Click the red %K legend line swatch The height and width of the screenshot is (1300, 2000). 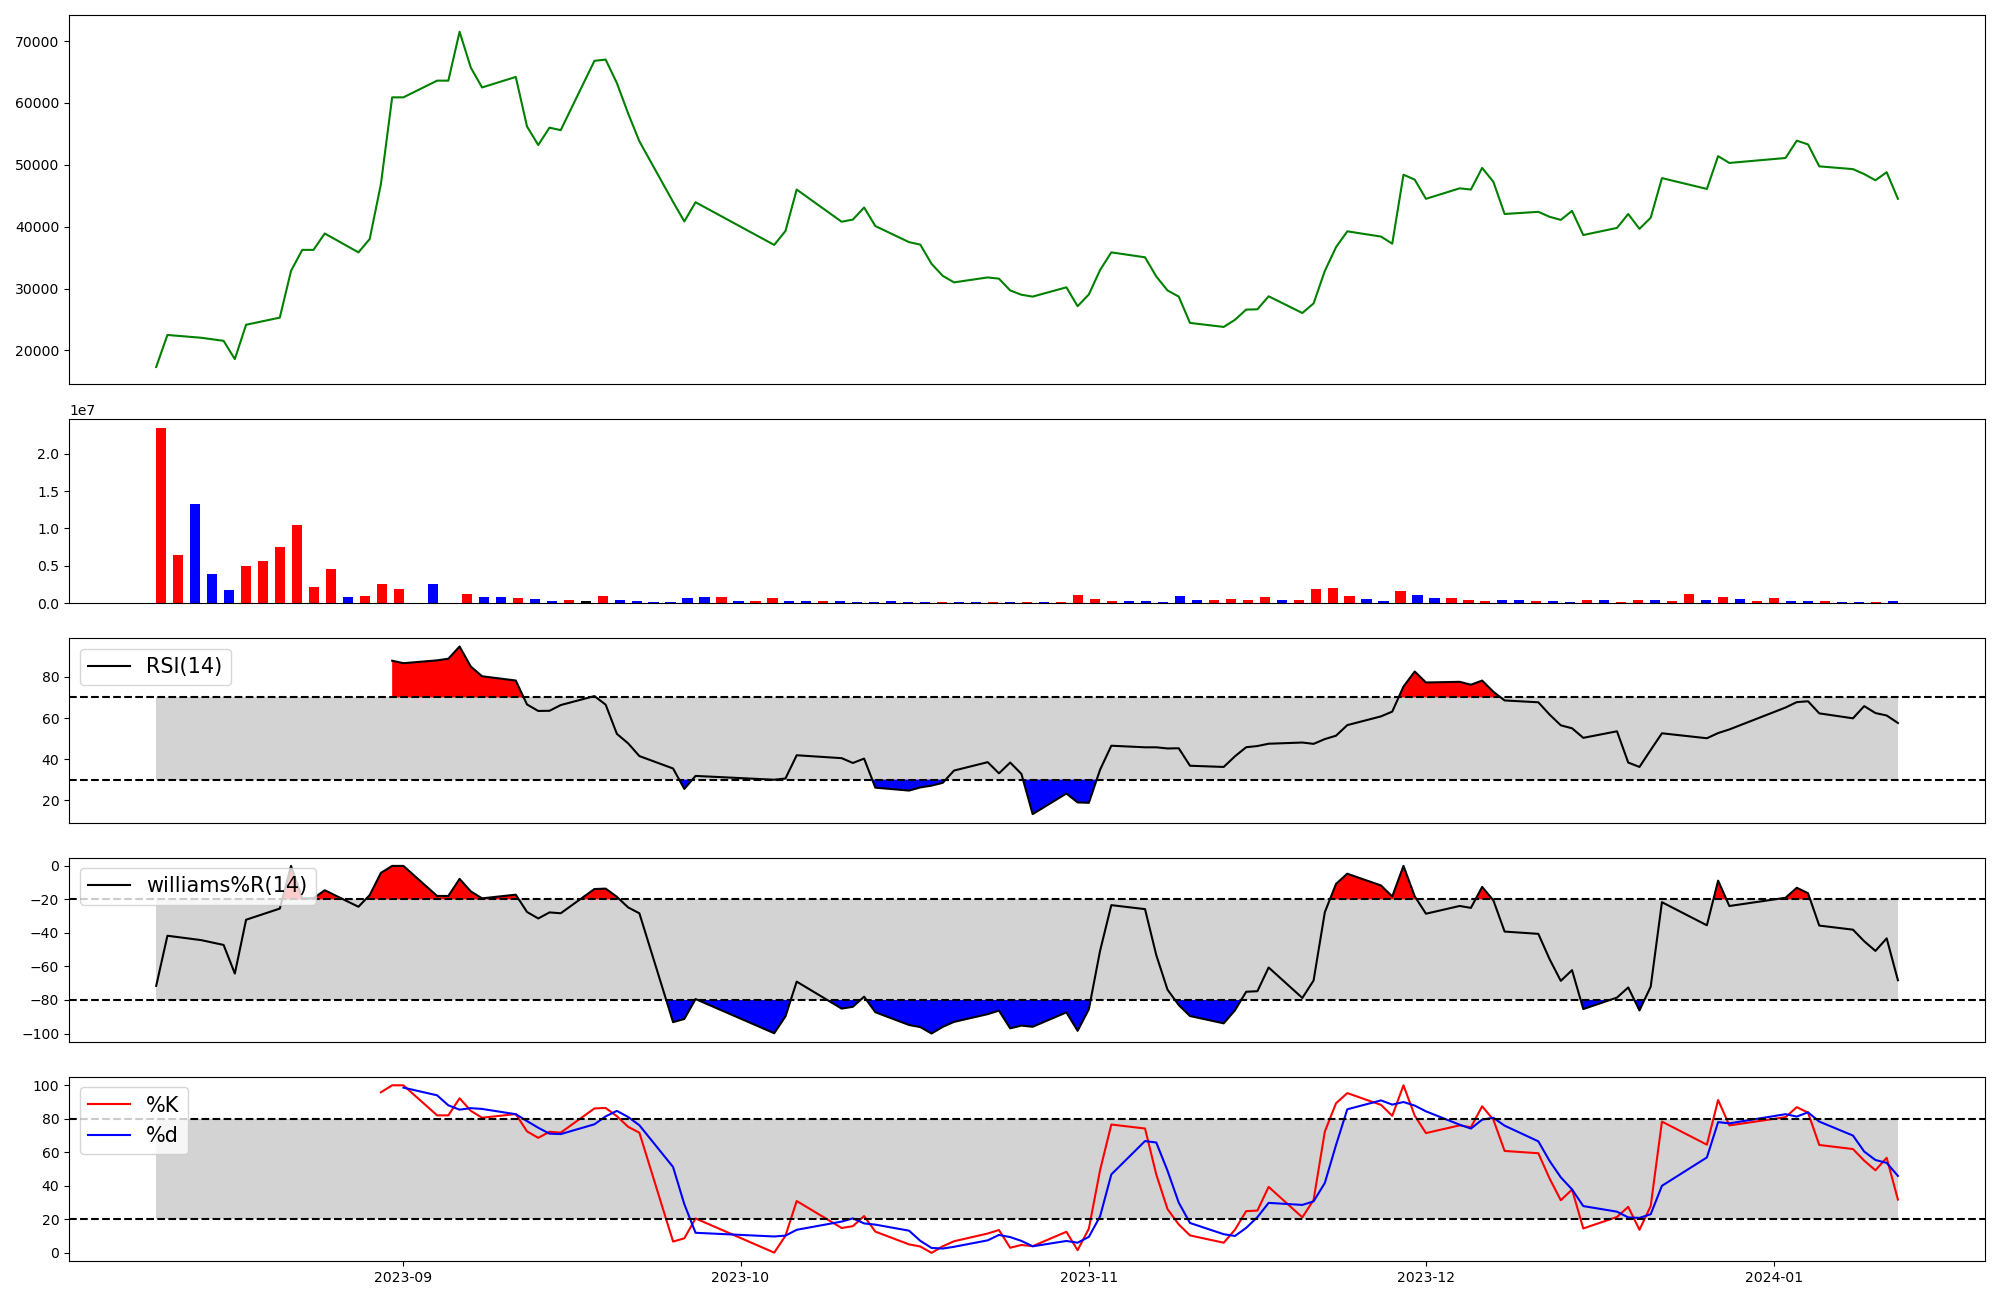109,1105
